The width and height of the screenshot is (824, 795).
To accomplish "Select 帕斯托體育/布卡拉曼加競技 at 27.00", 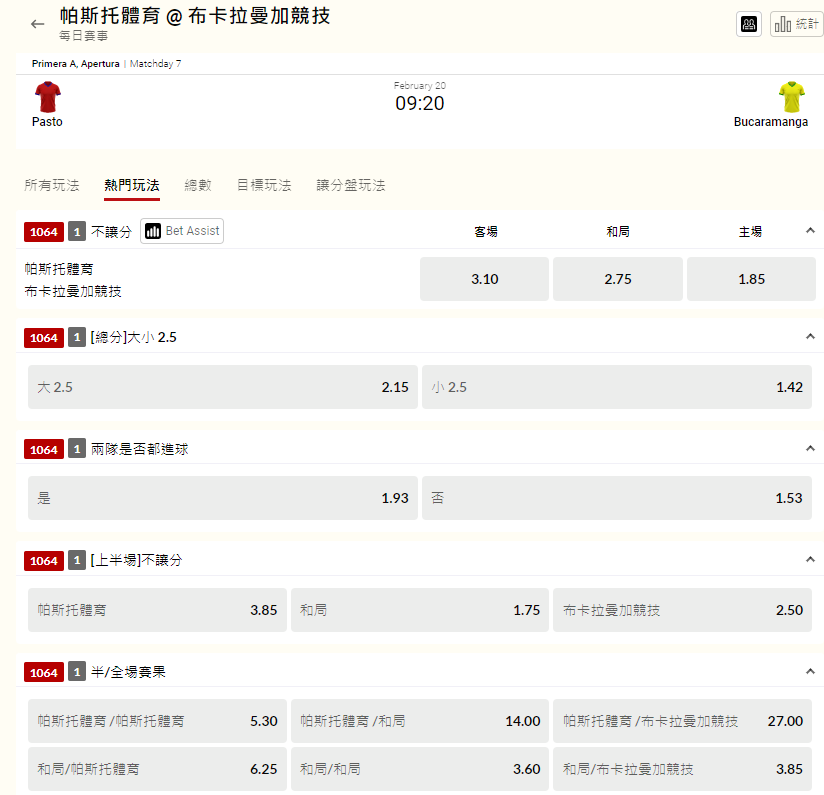I will 682,721.
